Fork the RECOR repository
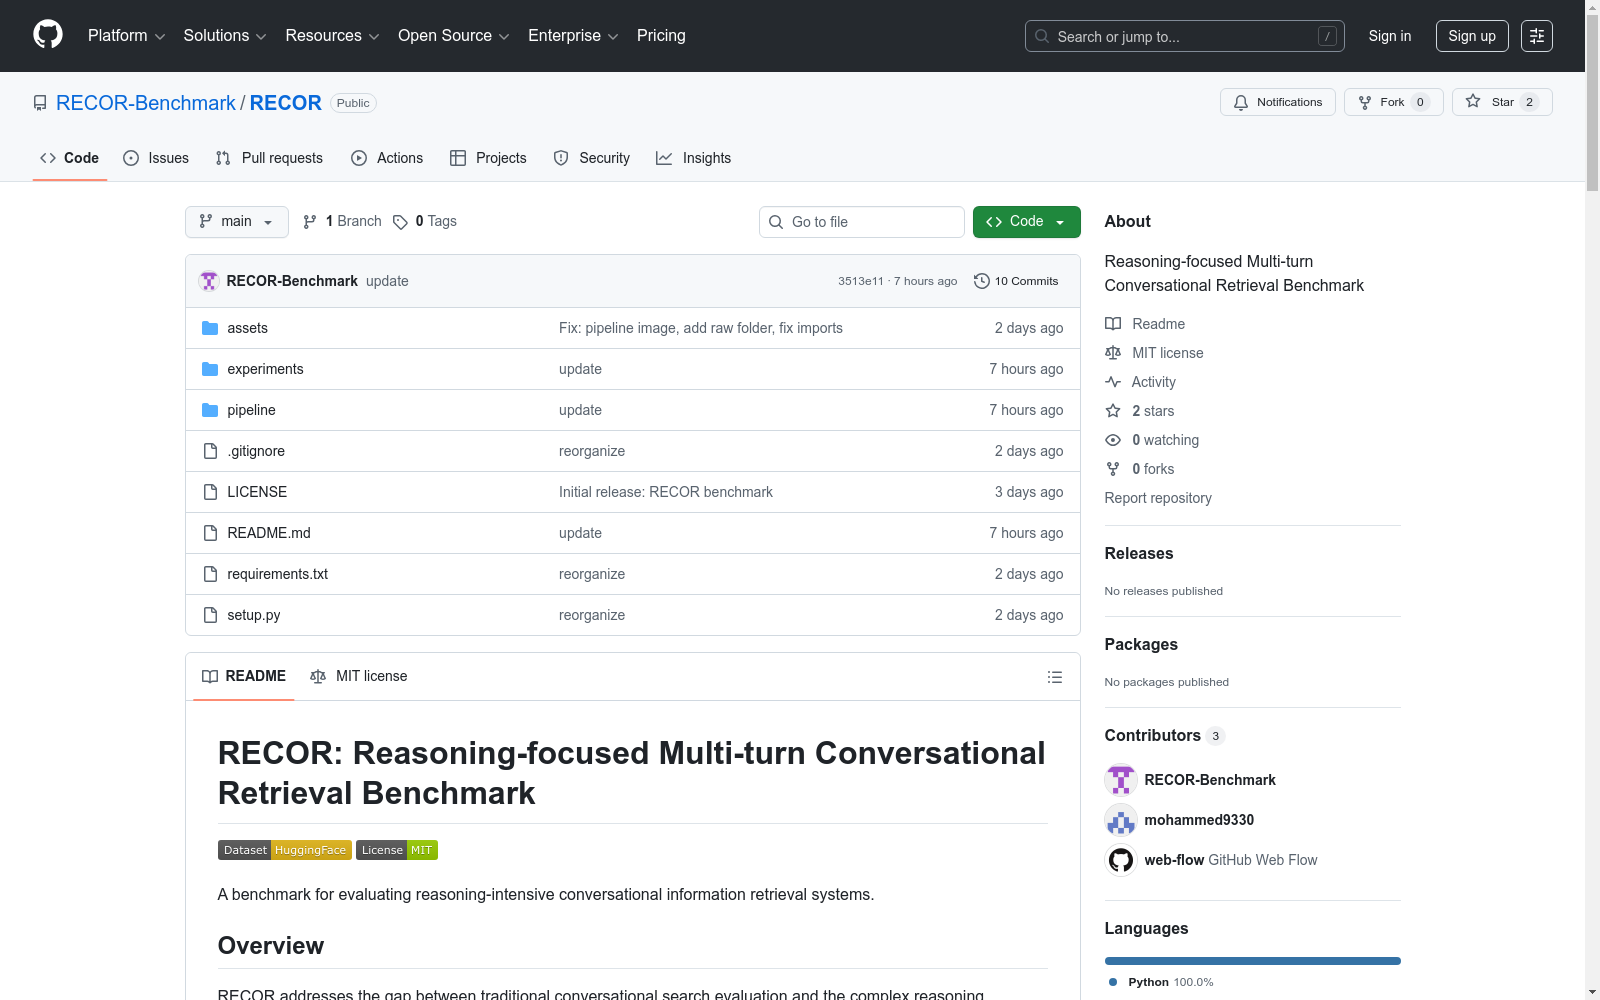 tap(1394, 102)
